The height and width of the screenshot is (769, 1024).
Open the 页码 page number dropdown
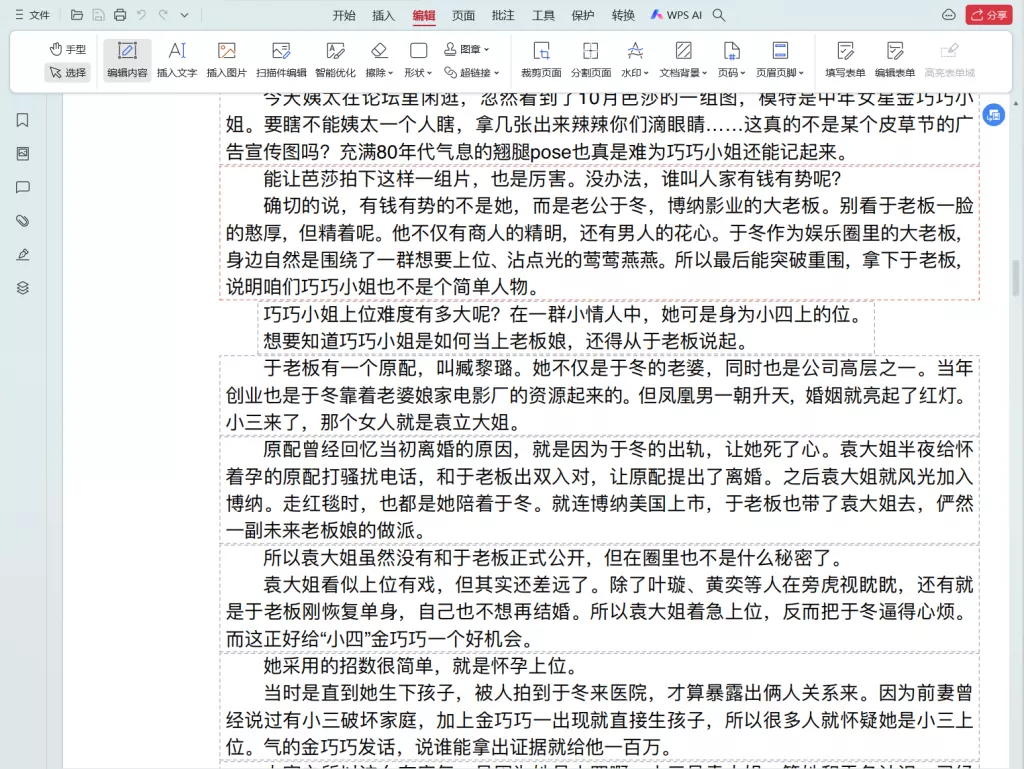click(731, 60)
